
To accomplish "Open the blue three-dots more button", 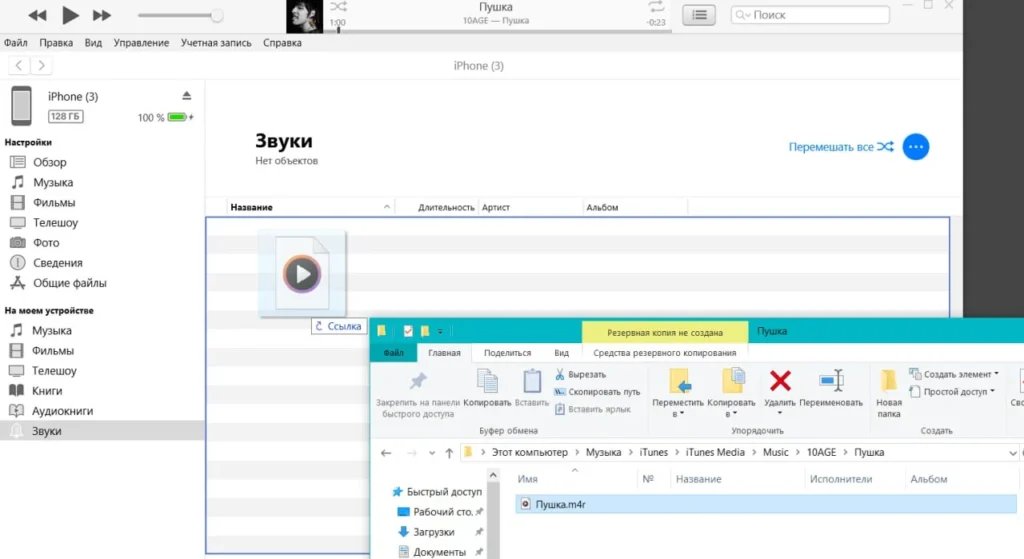I will pyautogui.click(x=916, y=146).
